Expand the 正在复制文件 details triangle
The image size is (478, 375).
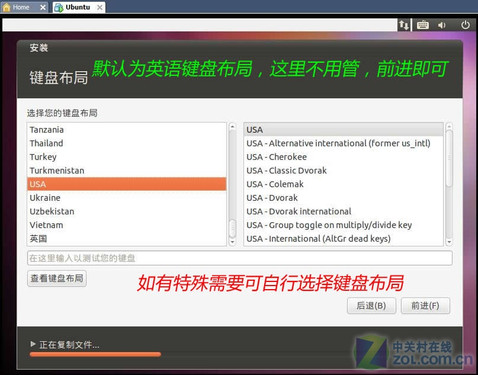(33, 344)
